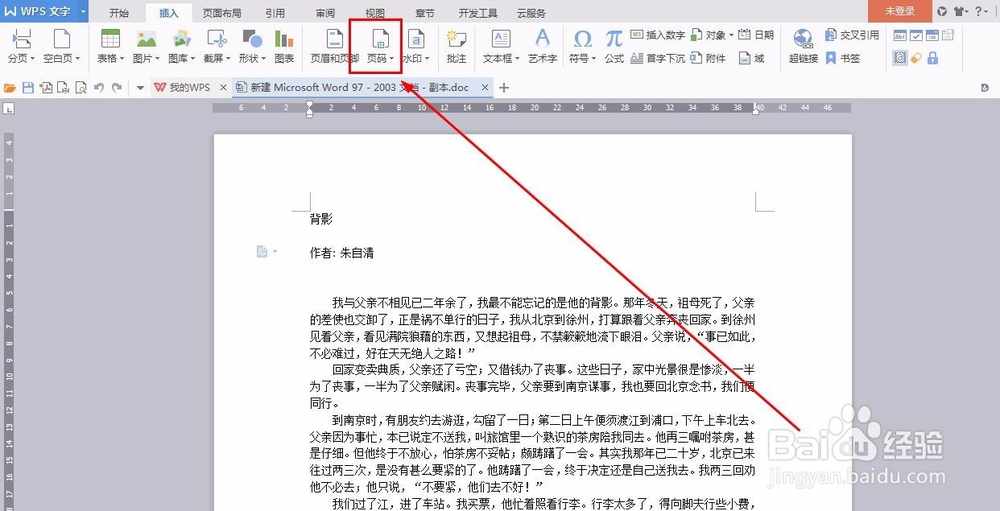Toggle form field shading
Image resolution: width=1000 pixels, height=511 pixels.
[x=900, y=58]
